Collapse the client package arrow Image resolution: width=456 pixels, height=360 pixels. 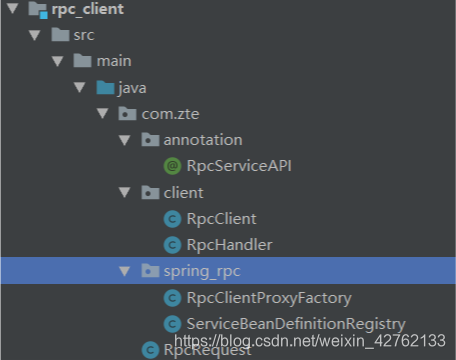tap(125, 192)
